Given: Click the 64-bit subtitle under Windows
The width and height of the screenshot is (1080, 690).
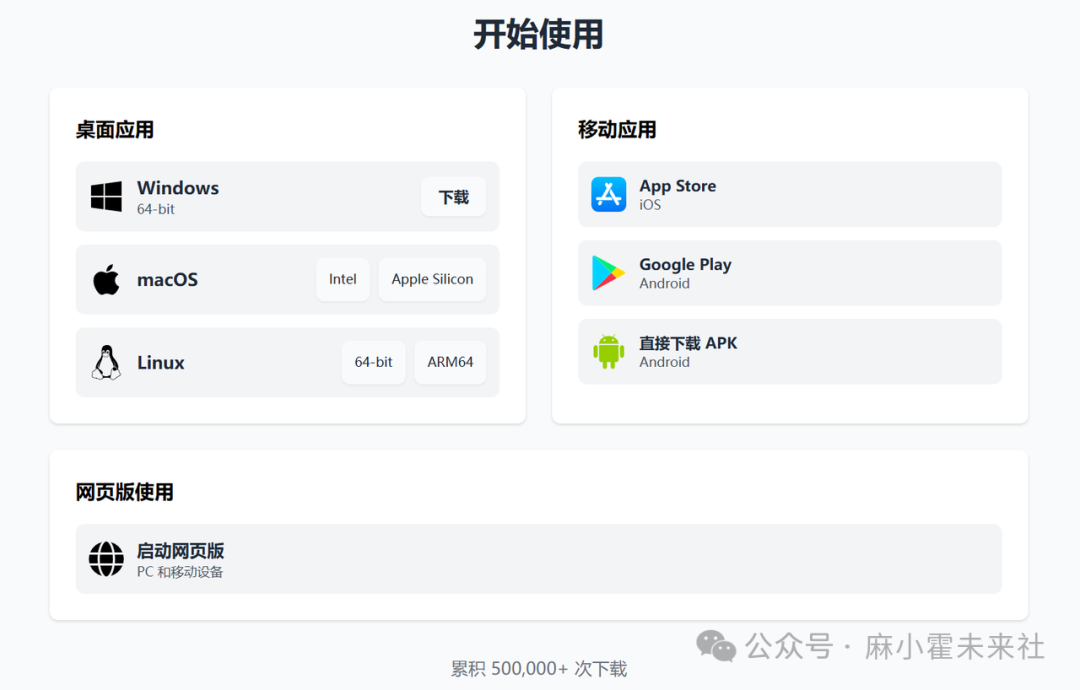Looking at the screenshot, I should click(x=156, y=209).
